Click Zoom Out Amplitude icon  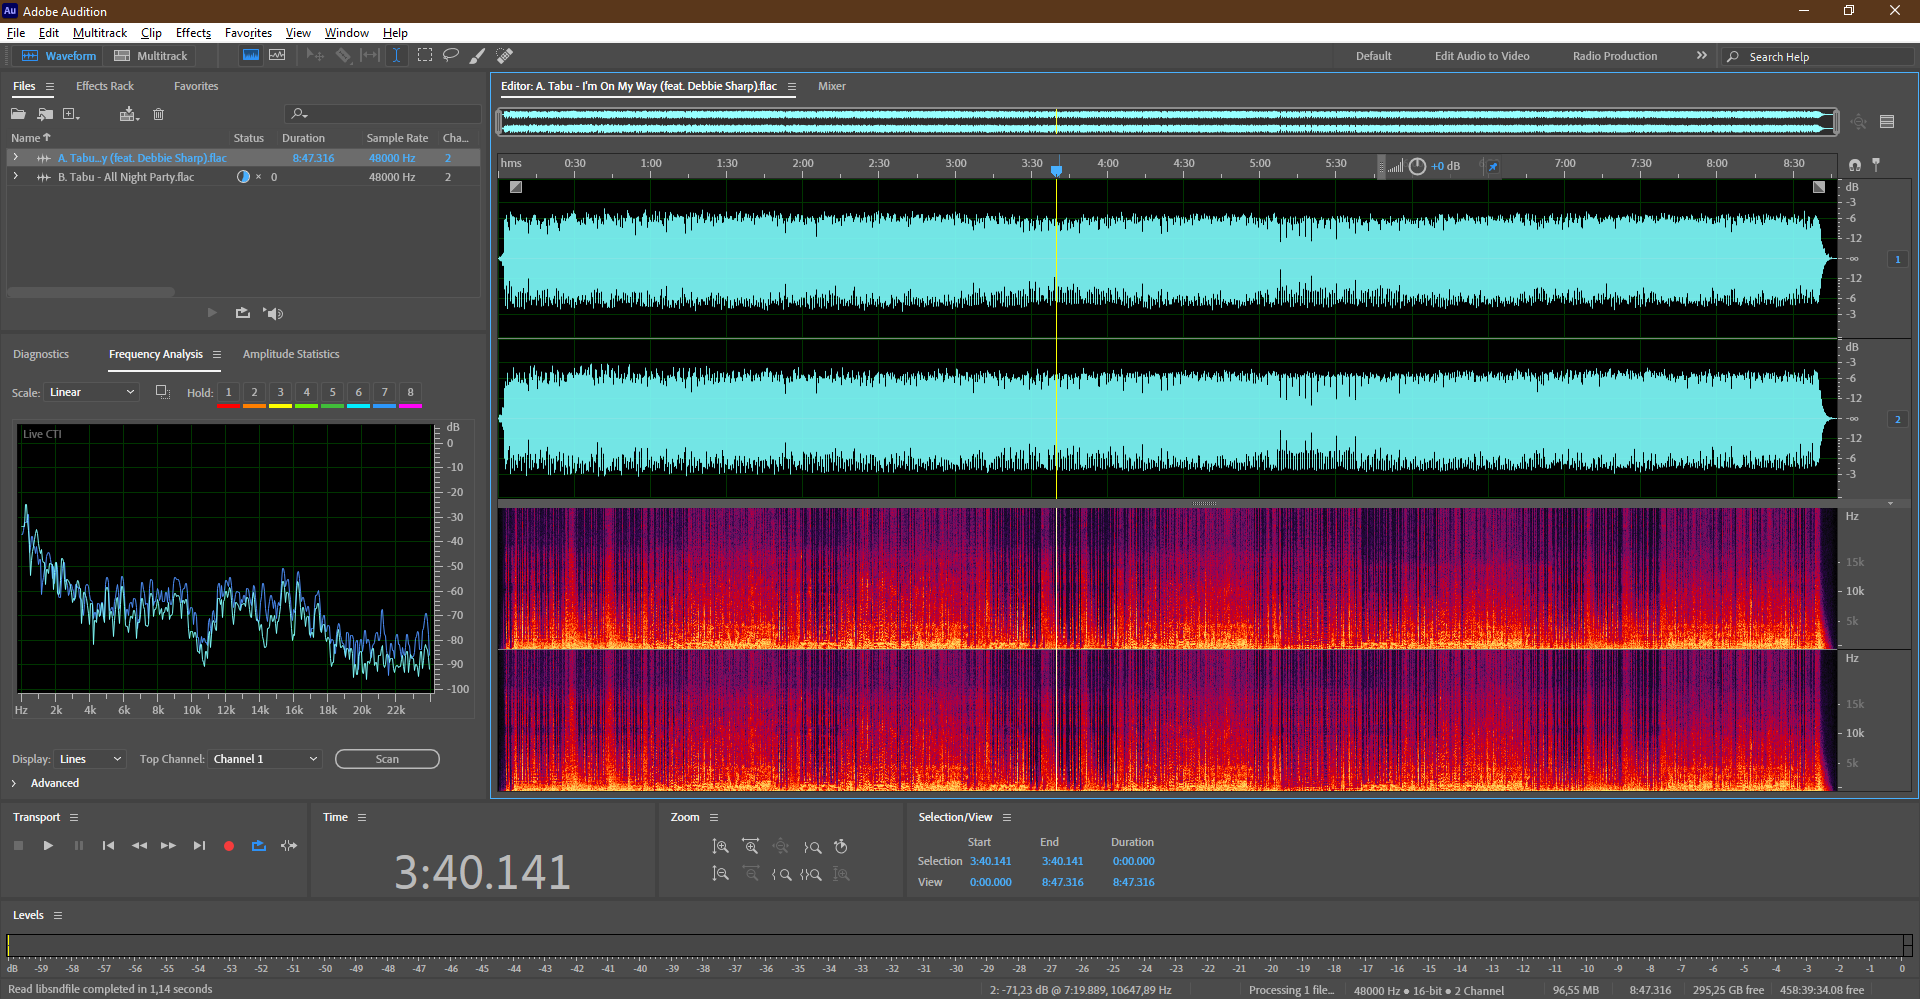coord(720,874)
